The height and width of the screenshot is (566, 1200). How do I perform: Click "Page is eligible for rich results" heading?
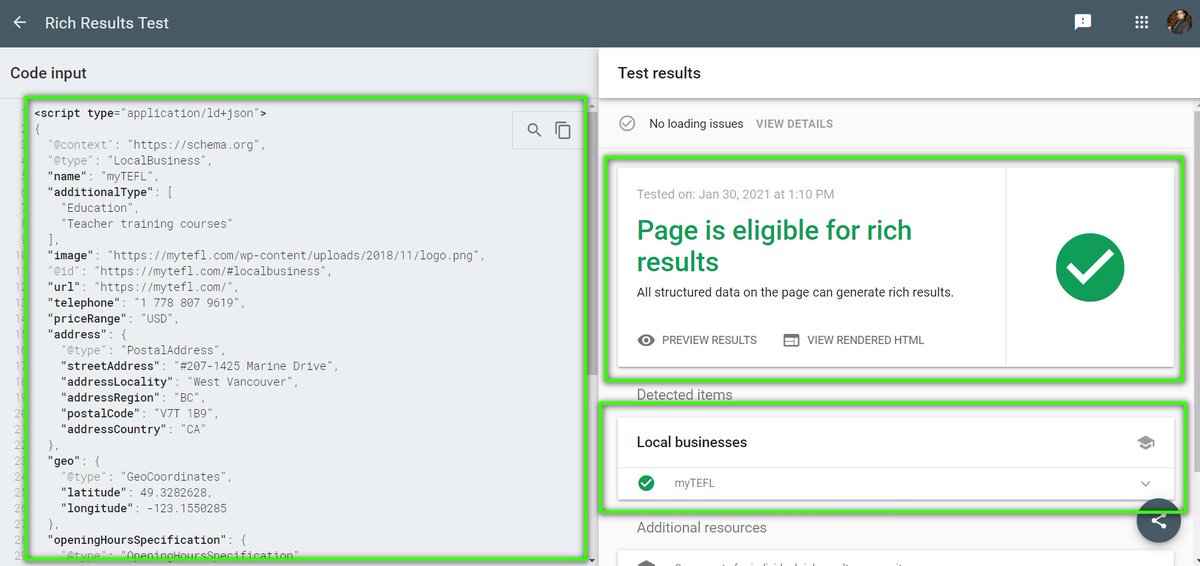coord(774,246)
